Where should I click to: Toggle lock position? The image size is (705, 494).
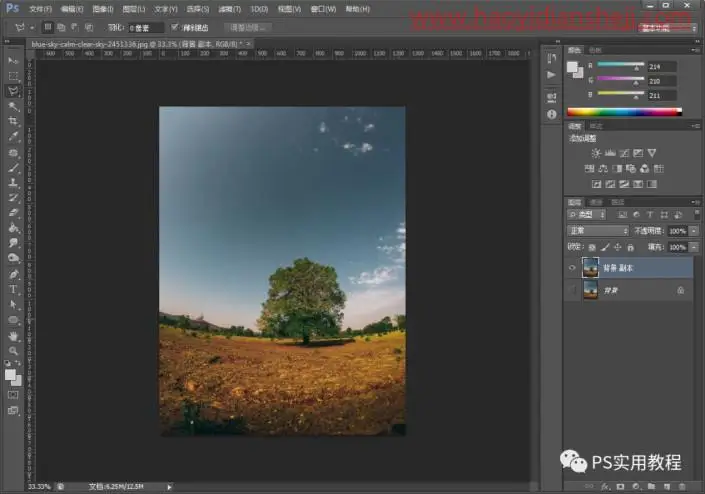tap(618, 247)
